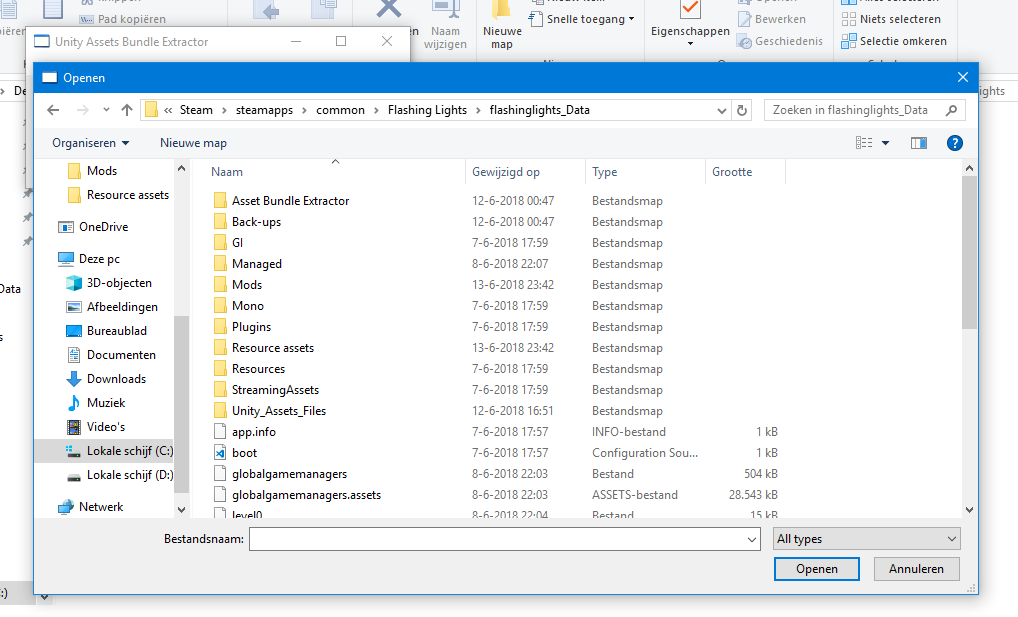Select the app.info file icon

point(220,432)
